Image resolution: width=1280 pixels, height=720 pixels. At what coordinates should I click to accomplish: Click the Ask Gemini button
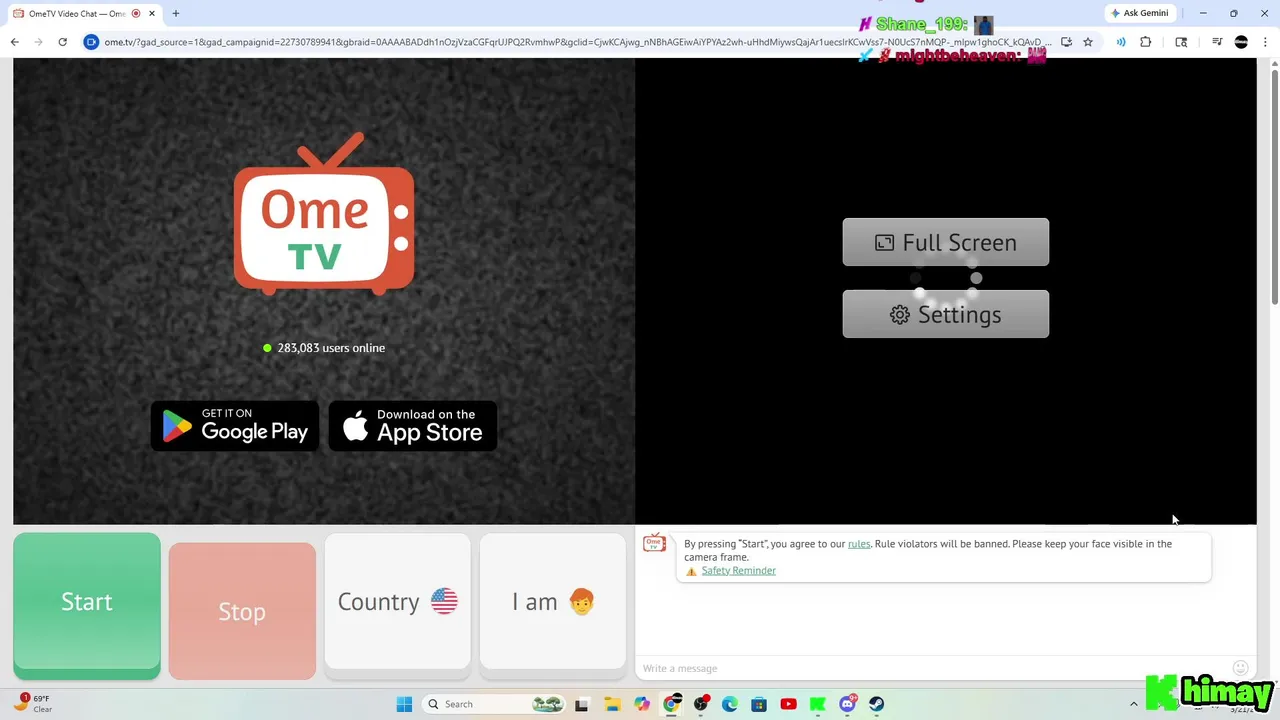coord(1139,13)
